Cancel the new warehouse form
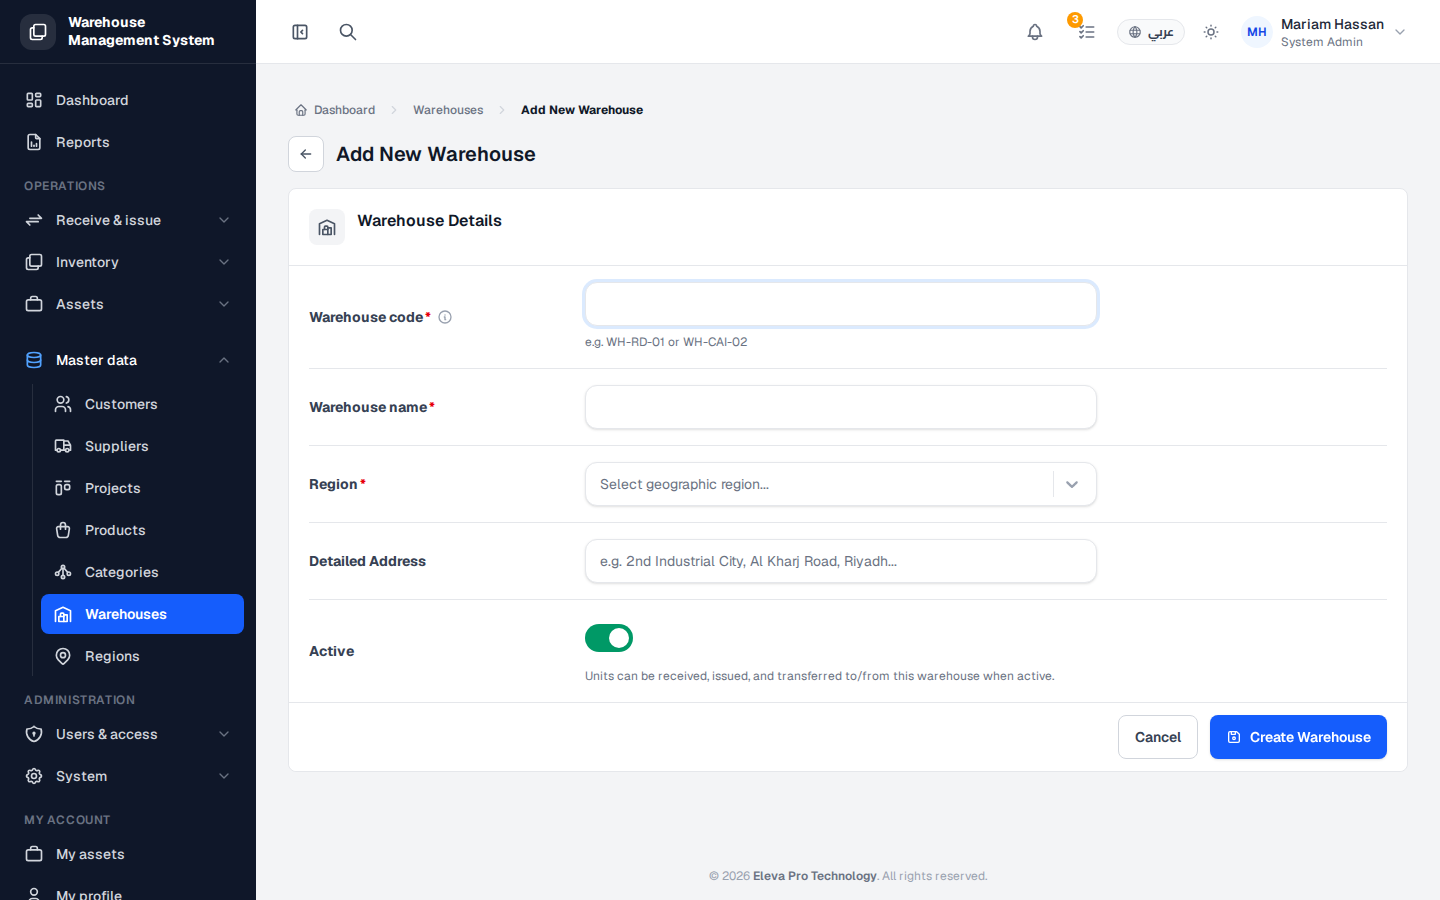 pyautogui.click(x=1158, y=737)
